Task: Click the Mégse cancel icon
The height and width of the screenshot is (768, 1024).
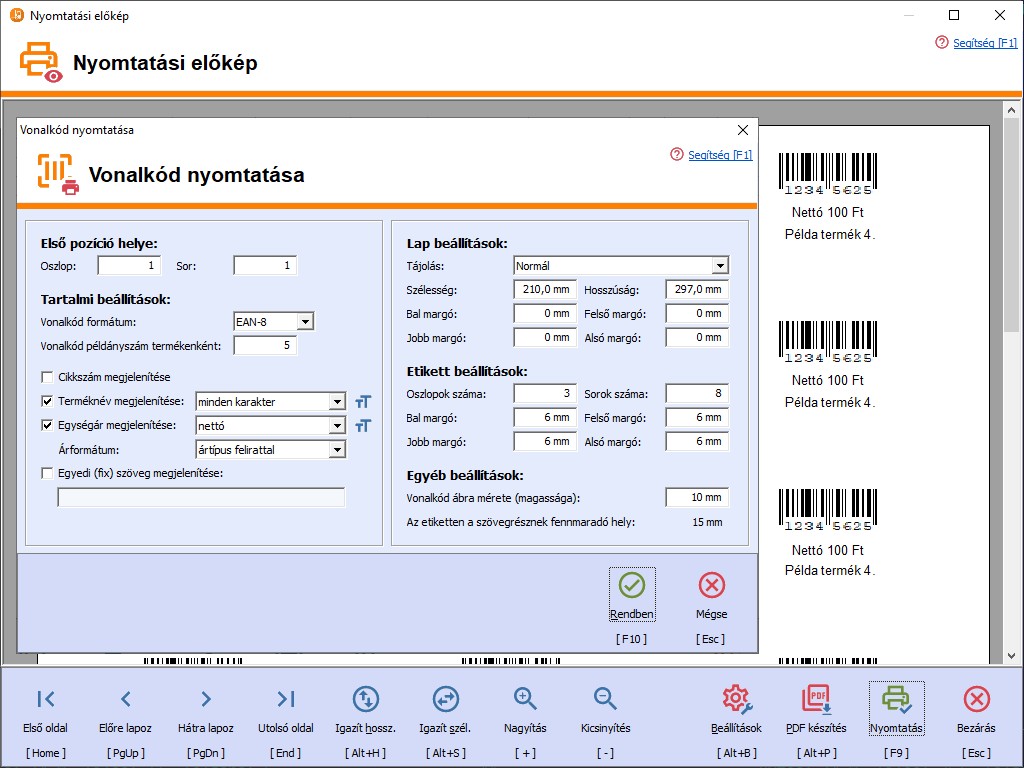Action: click(x=711, y=586)
